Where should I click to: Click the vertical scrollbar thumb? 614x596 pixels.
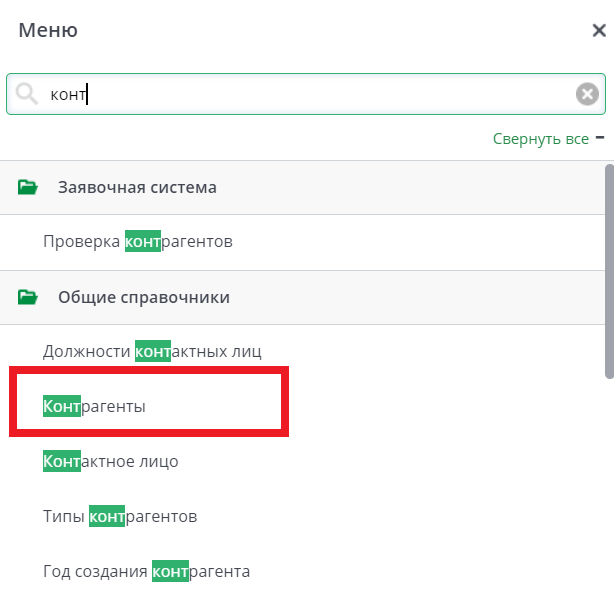pos(609,270)
